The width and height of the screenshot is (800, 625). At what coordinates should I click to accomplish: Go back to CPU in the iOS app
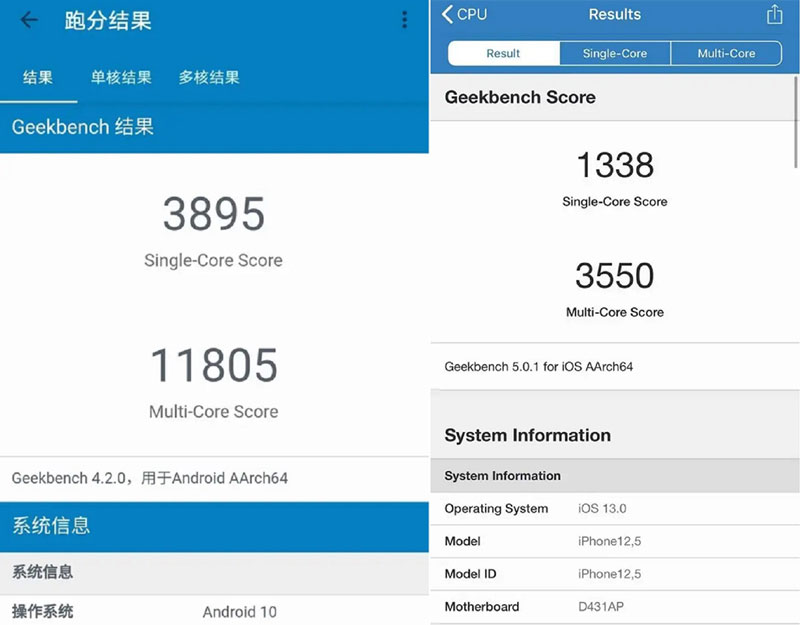(464, 14)
